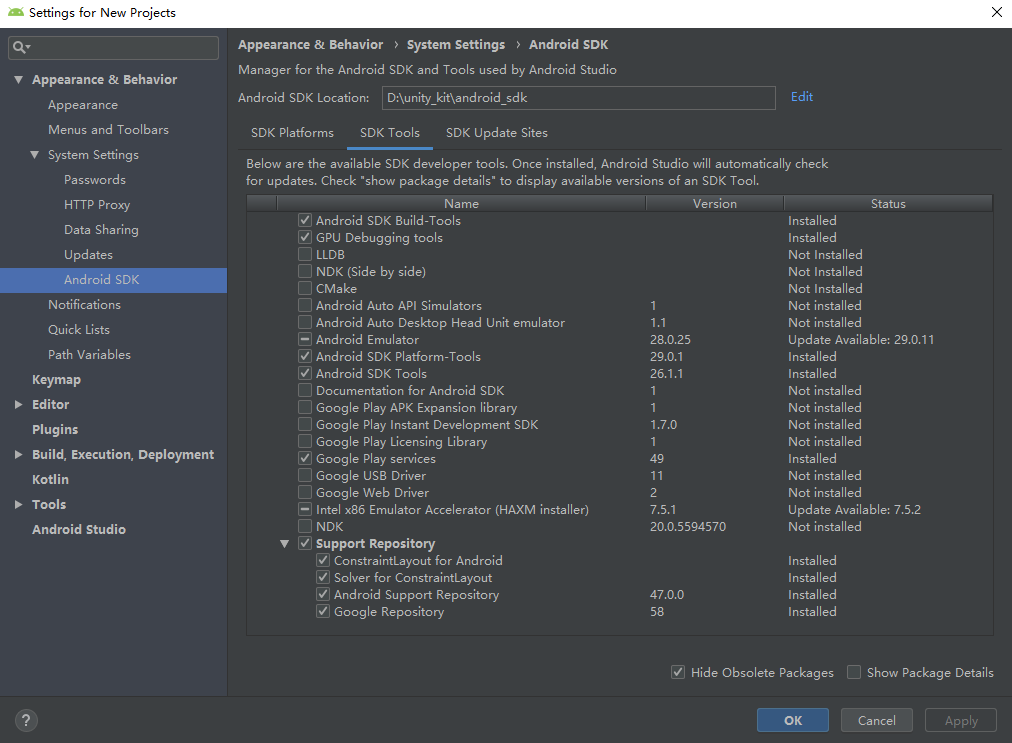Collapse System Settings tree node
1012x743 pixels.
[35, 155]
